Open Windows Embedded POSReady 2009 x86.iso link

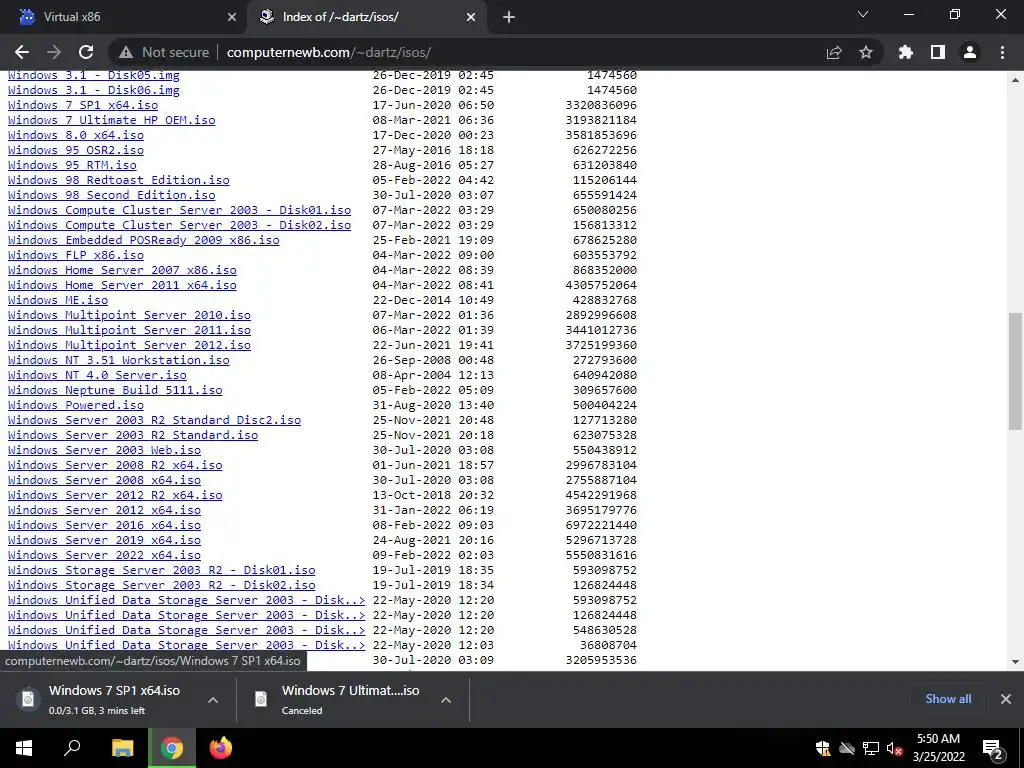(144, 240)
